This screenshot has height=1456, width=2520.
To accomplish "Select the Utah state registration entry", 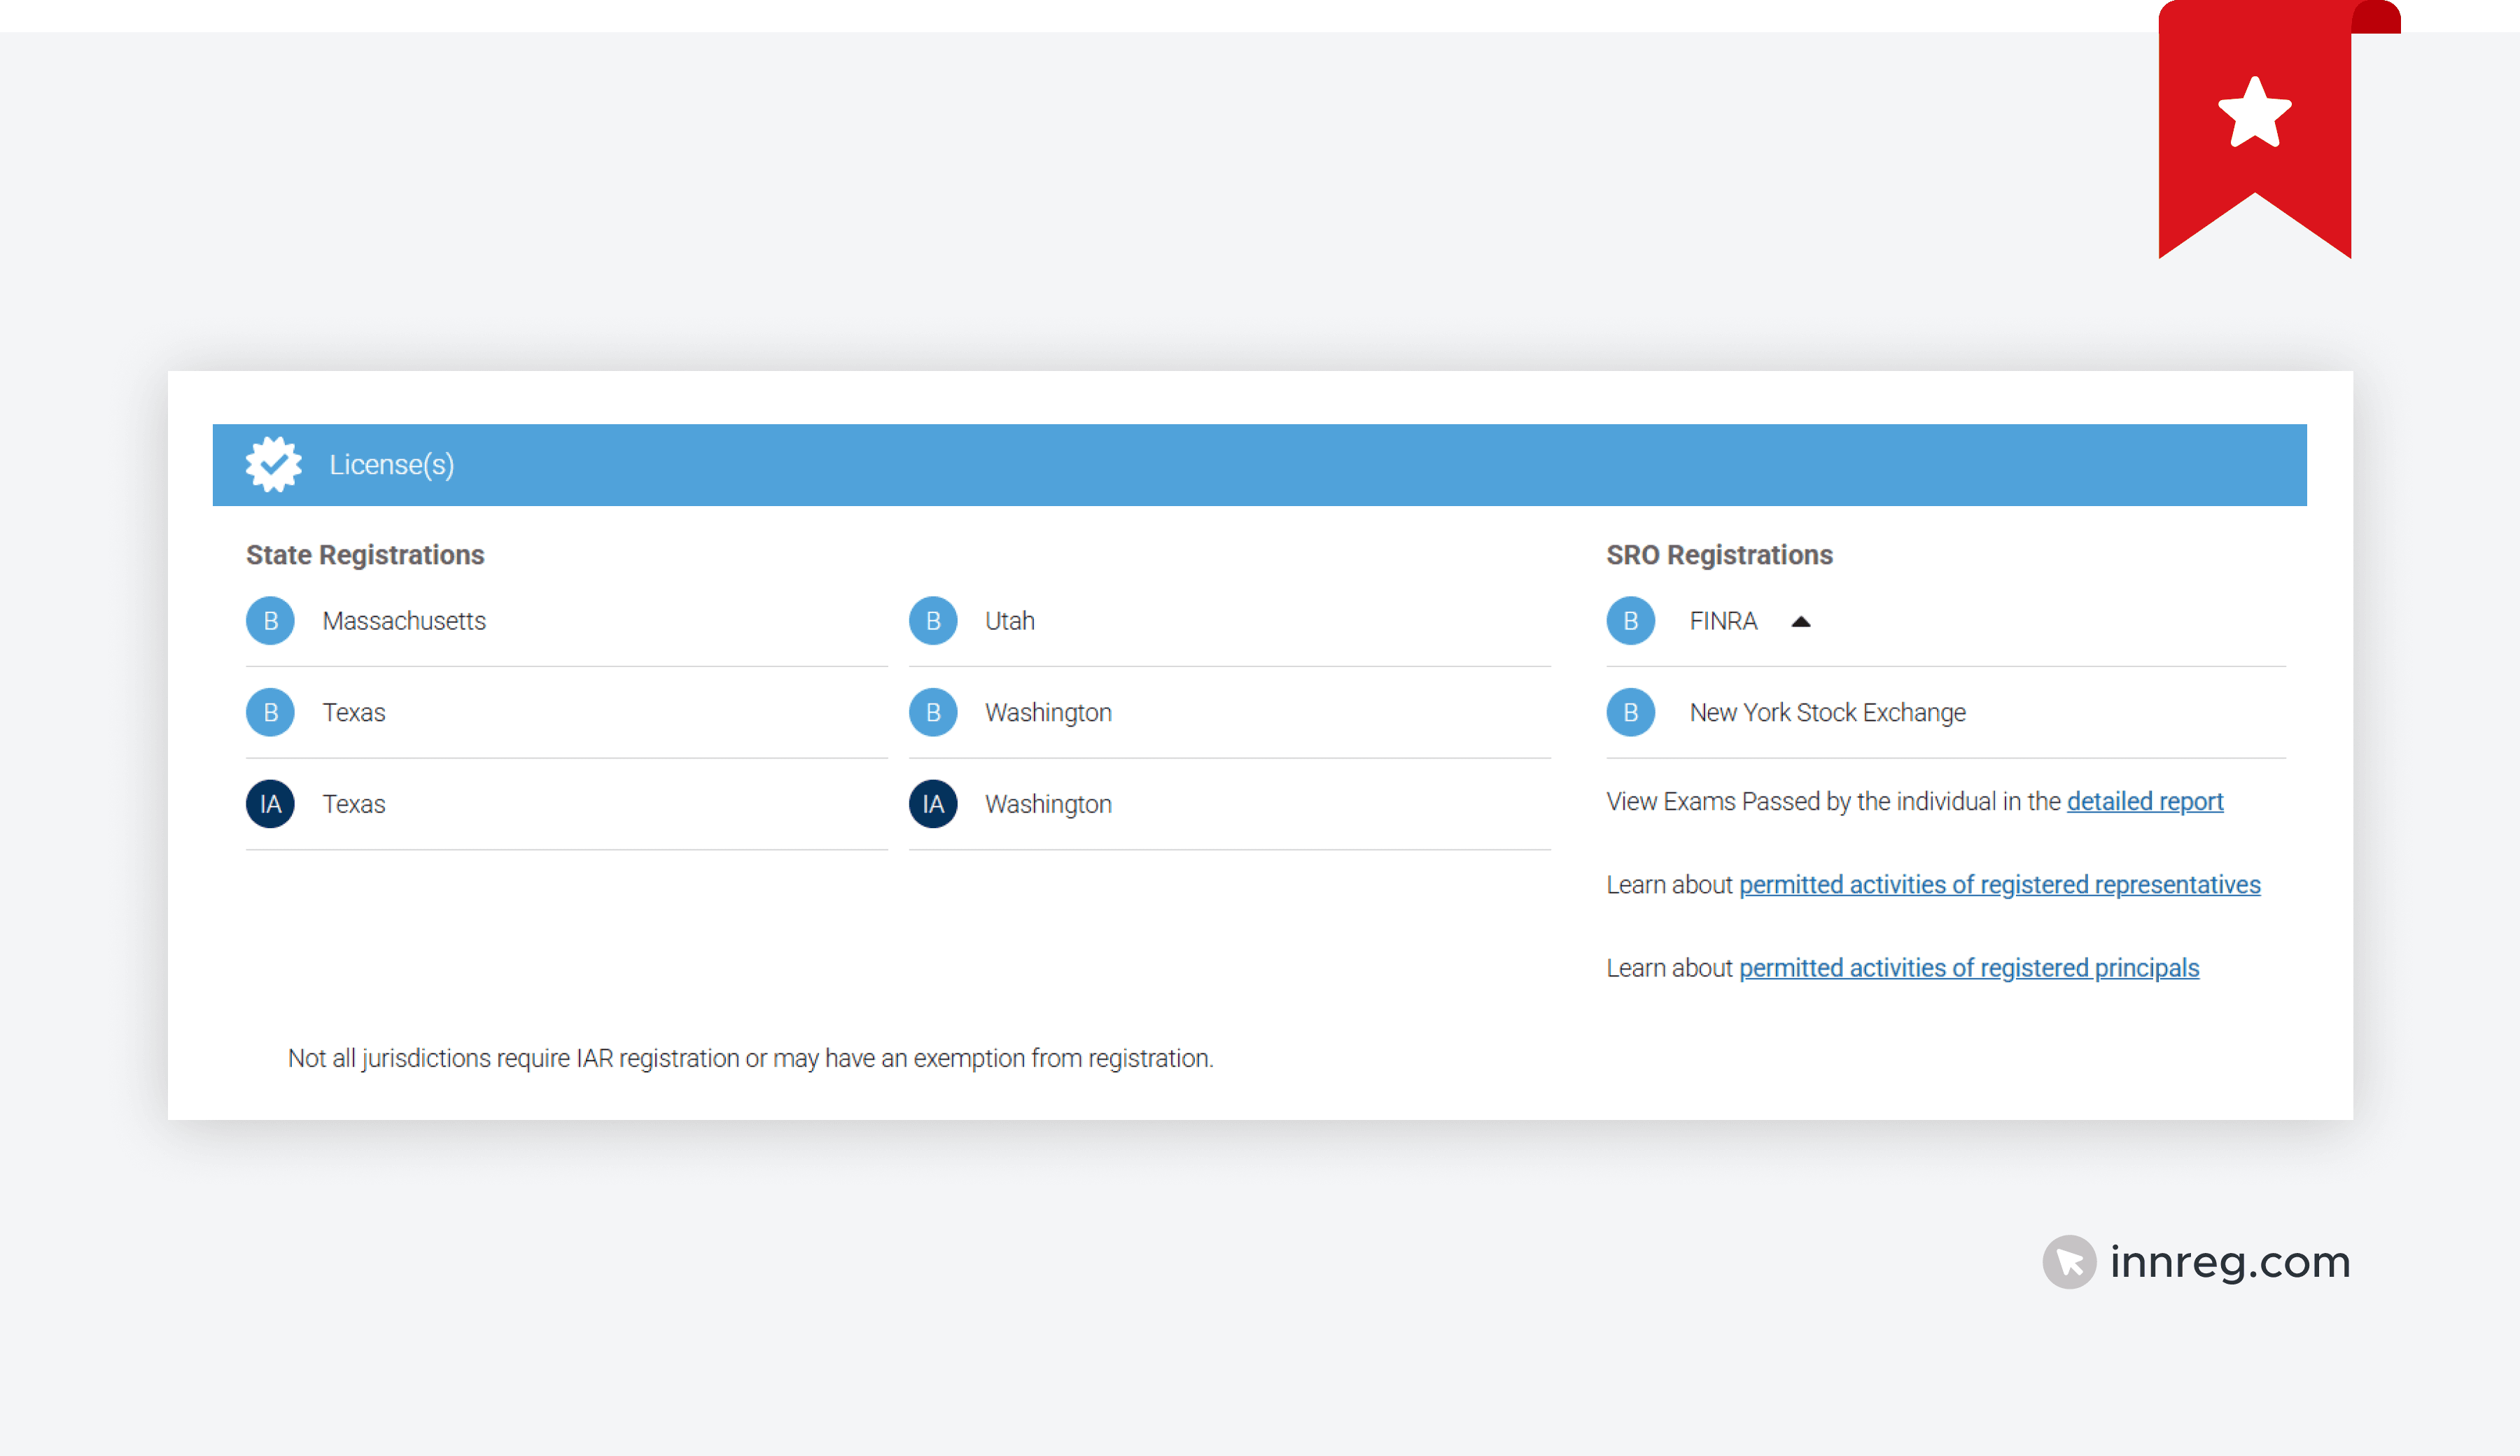I will pyautogui.click(x=1009, y=621).
